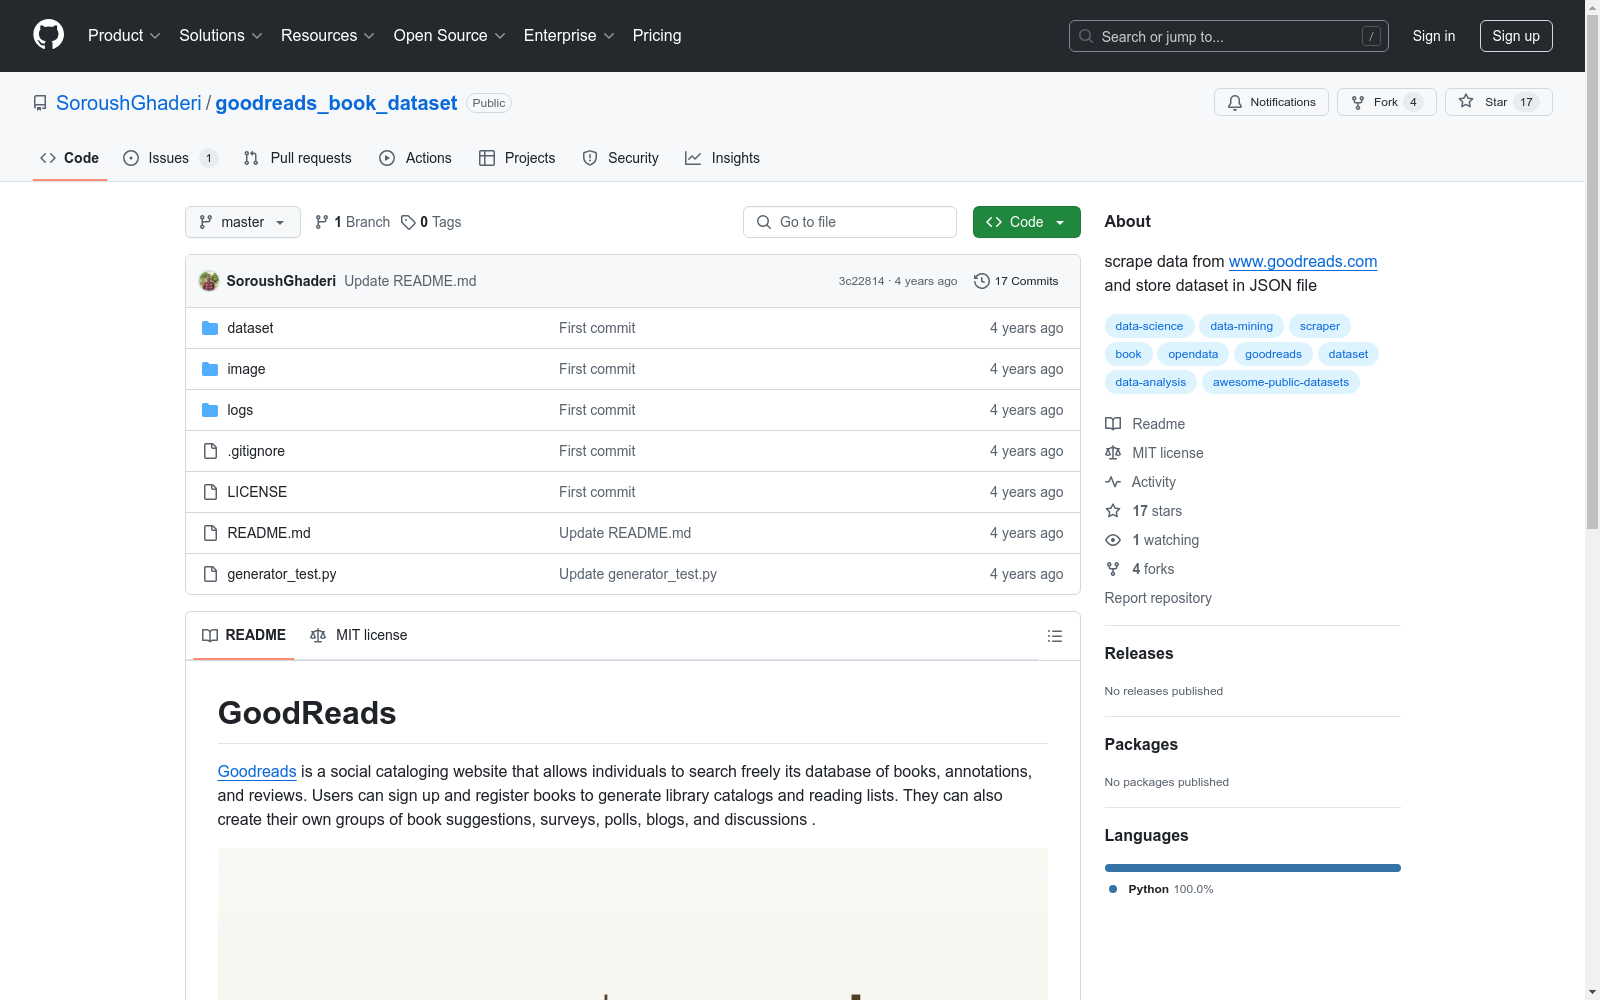Click the Python language bar
The height and width of the screenshot is (1000, 1600).
(1252, 868)
